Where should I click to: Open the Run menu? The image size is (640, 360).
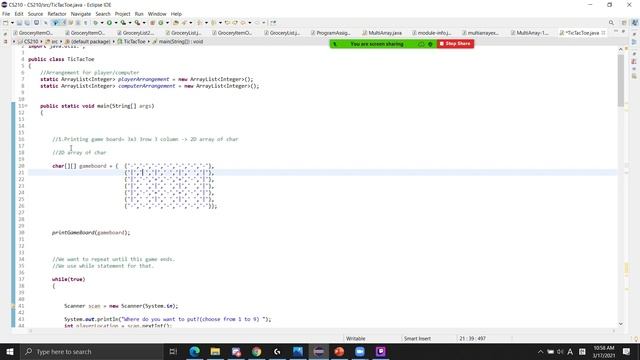point(139,14)
